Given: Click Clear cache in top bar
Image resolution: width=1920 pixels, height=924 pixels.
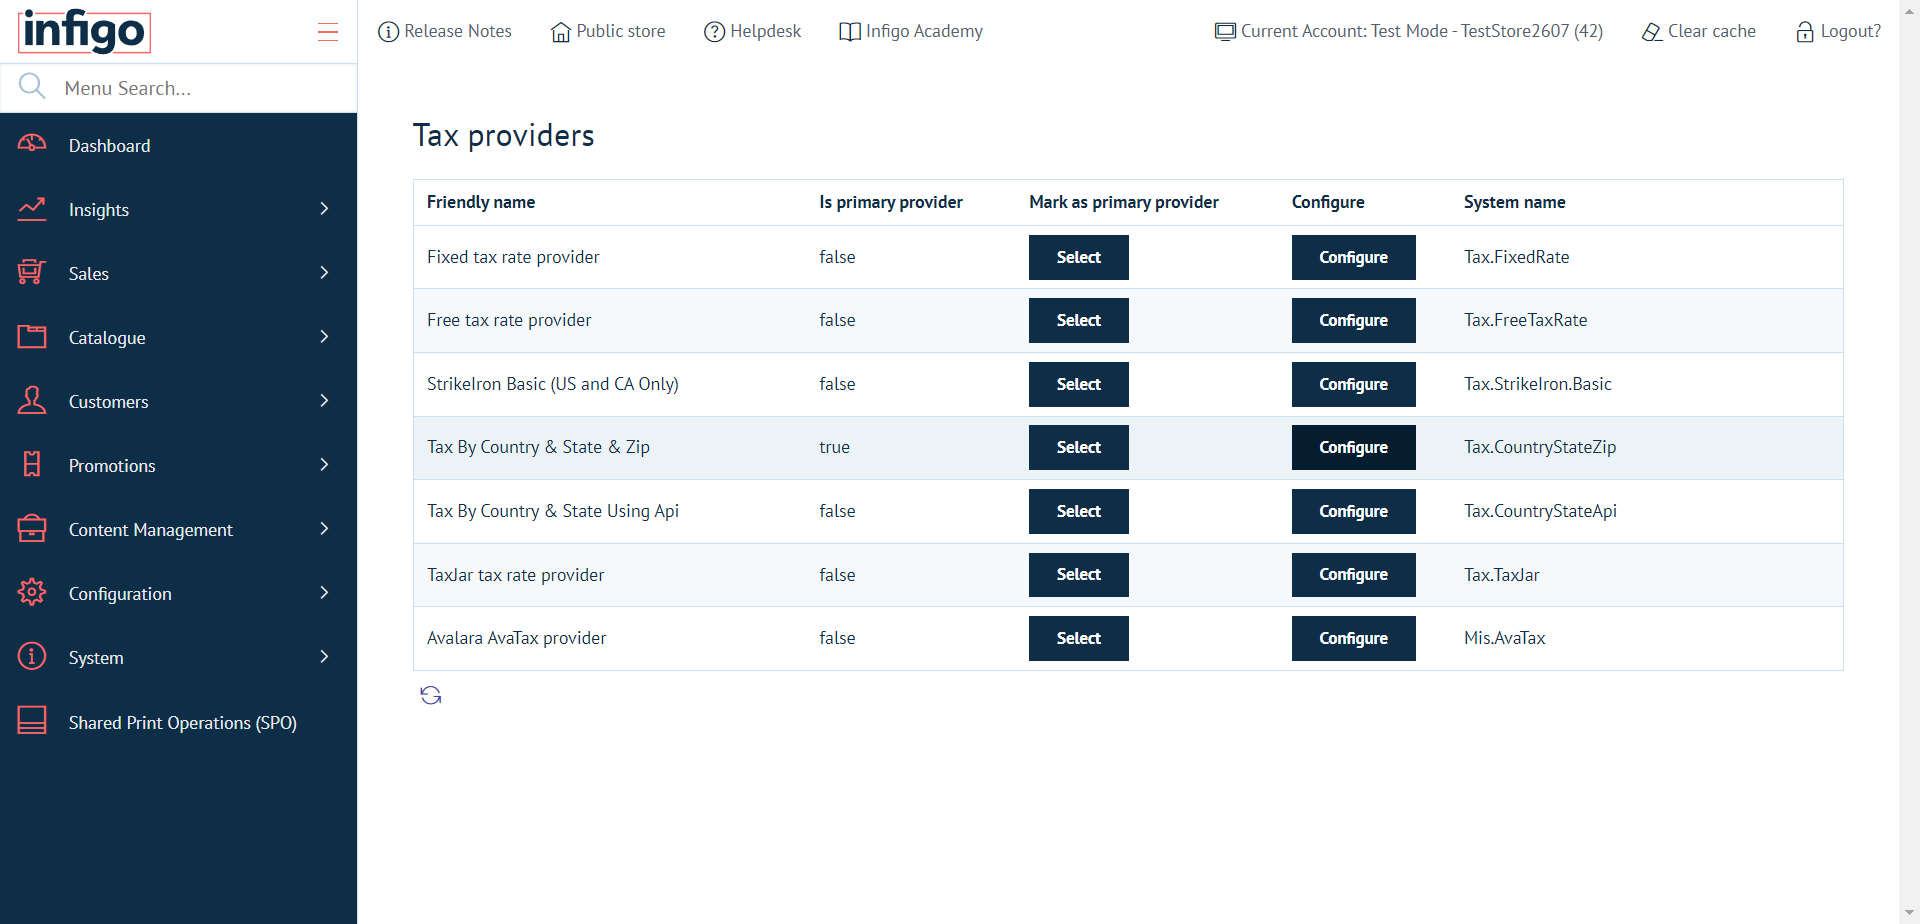Looking at the screenshot, I should pos(1699,32).
